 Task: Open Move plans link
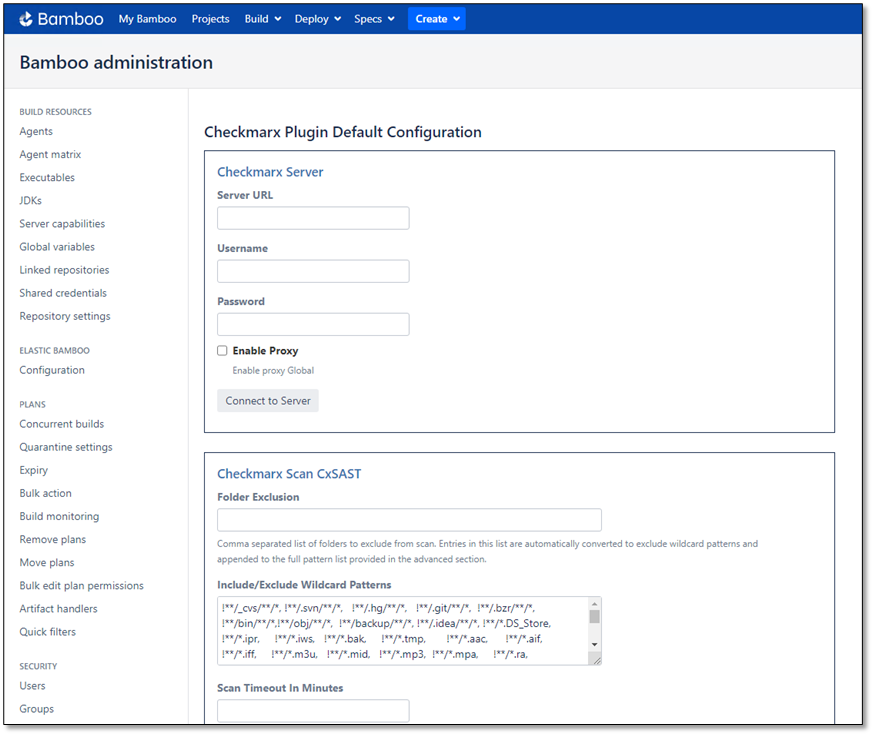(47, 563)
